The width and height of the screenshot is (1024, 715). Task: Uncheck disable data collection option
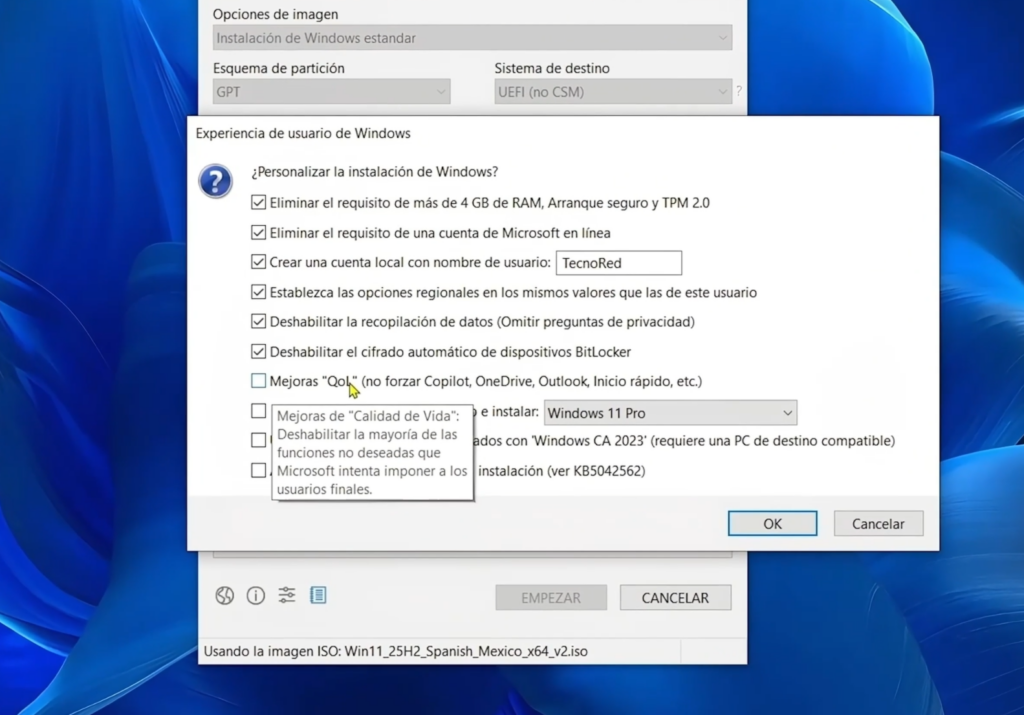click(259, 321)
